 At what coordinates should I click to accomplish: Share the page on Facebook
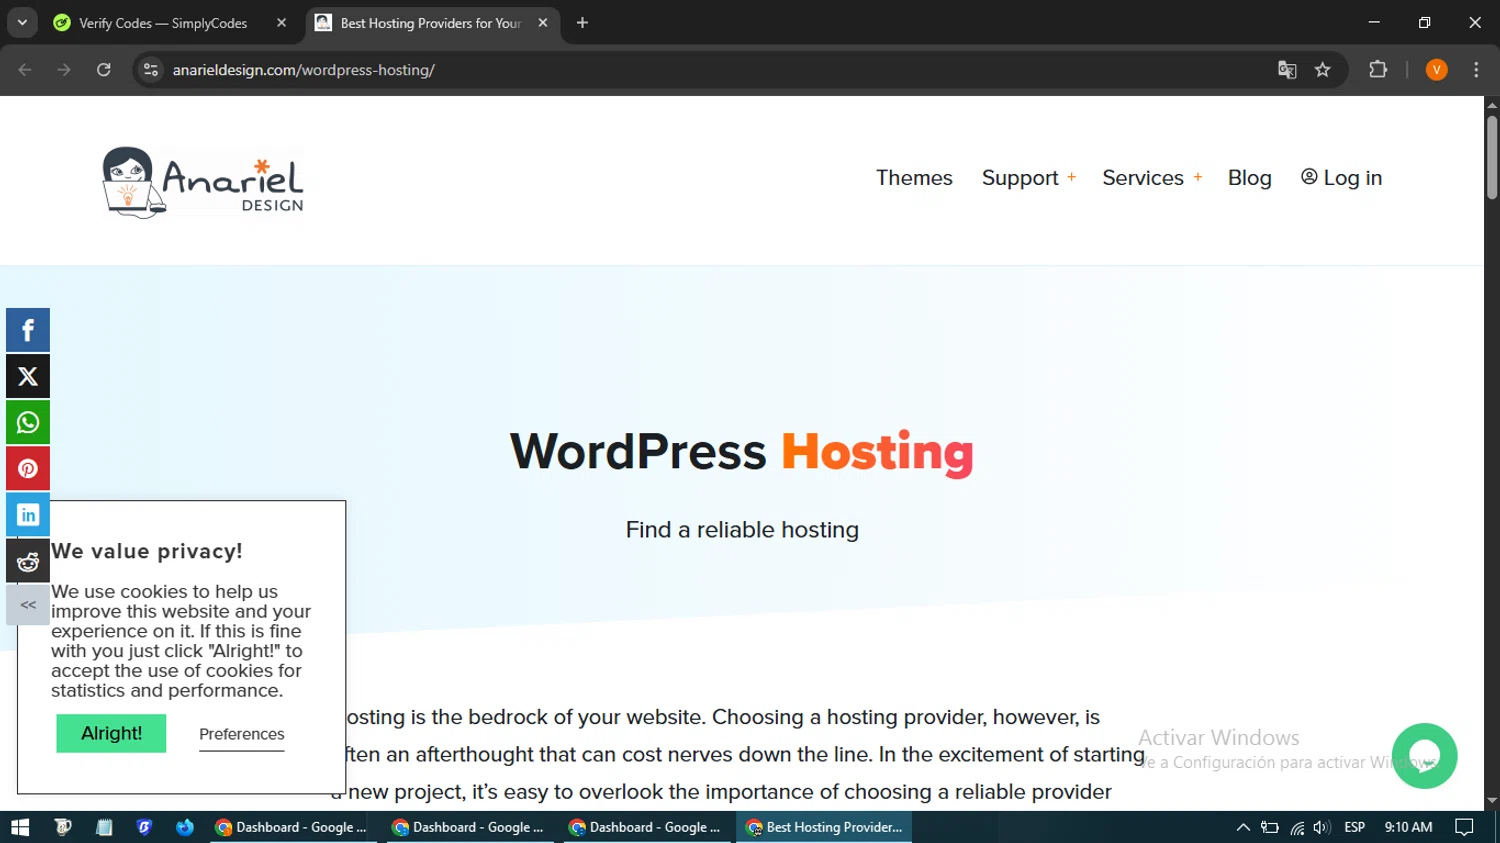28,330
